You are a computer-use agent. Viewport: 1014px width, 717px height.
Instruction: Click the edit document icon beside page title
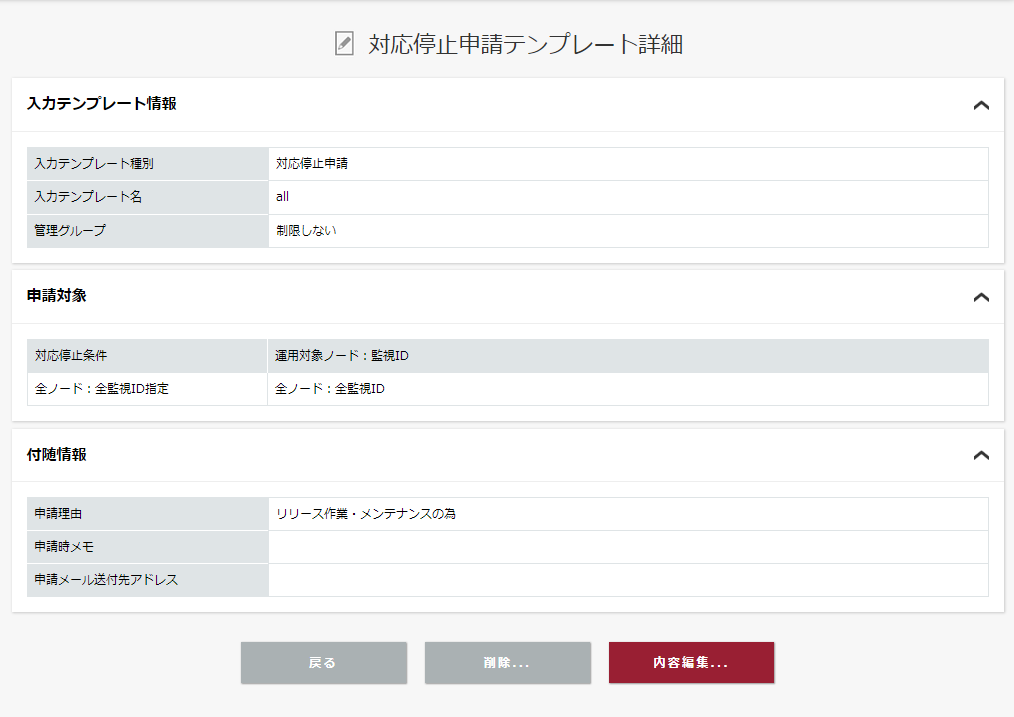point(344,43)
